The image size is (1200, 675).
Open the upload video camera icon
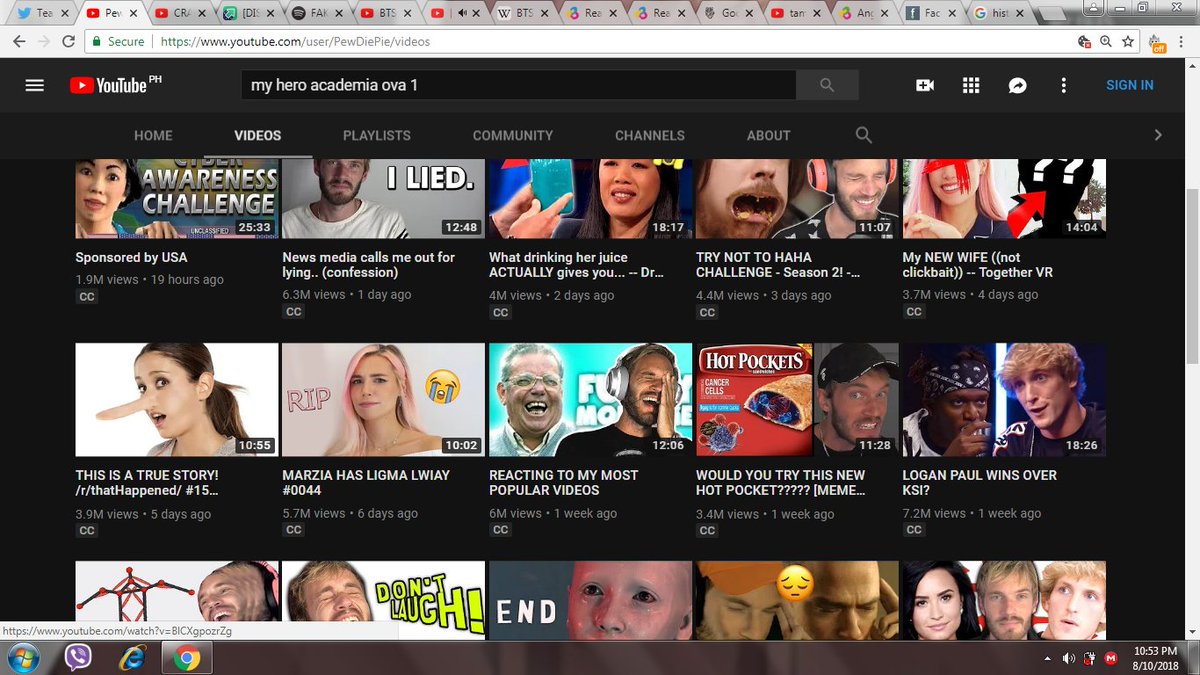point(925,85)
